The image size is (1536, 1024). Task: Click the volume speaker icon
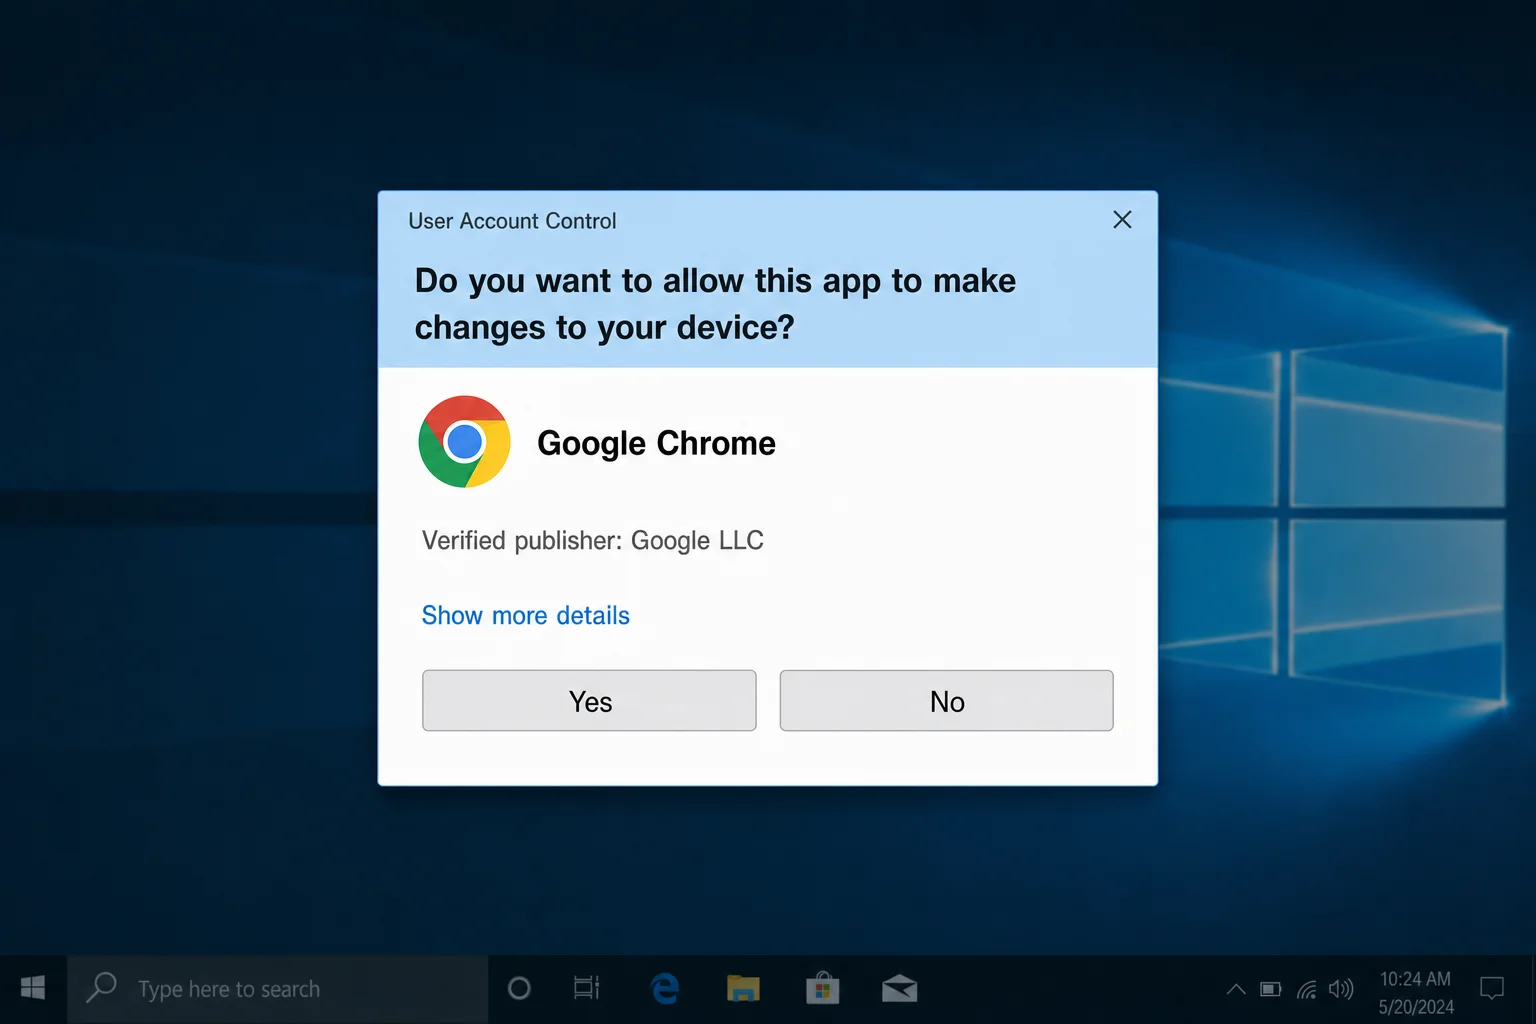(1341, 989)
